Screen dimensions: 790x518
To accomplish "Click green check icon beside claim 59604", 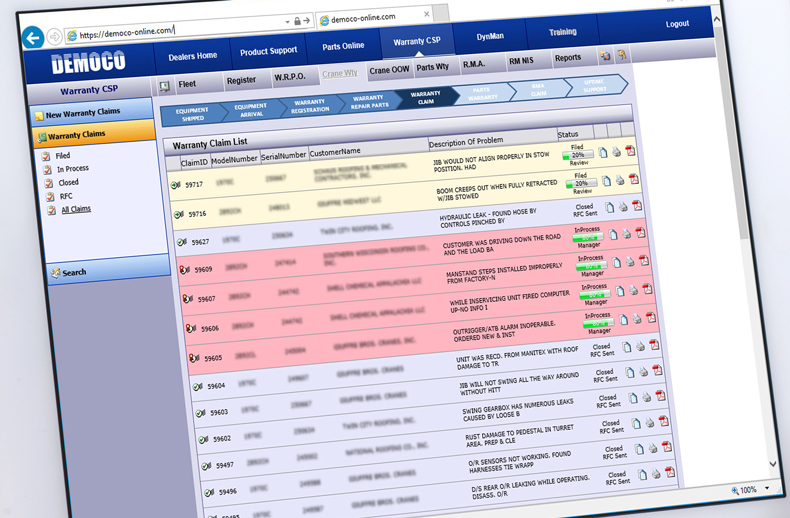I will pos(194,385).
